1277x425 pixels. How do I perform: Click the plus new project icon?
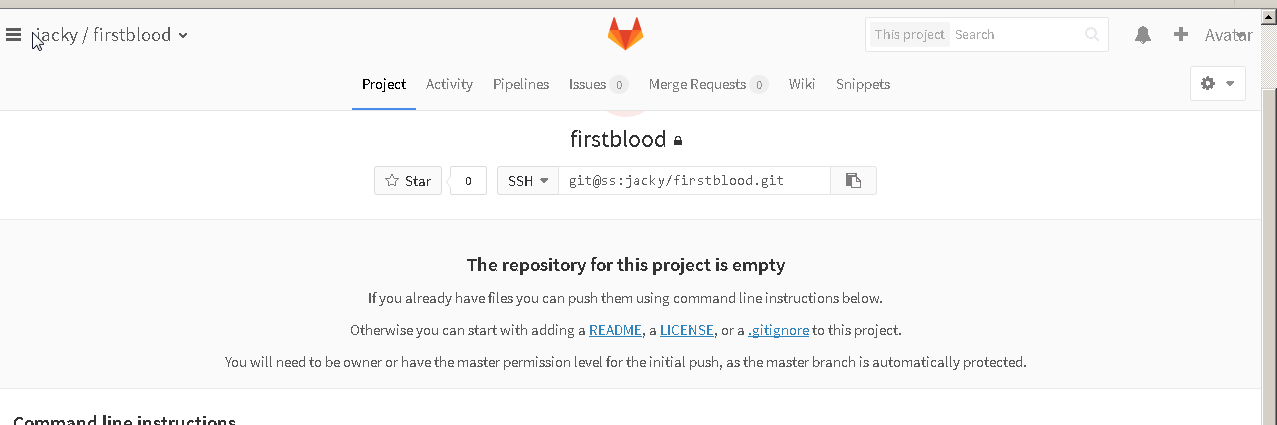coord(1181,34)
